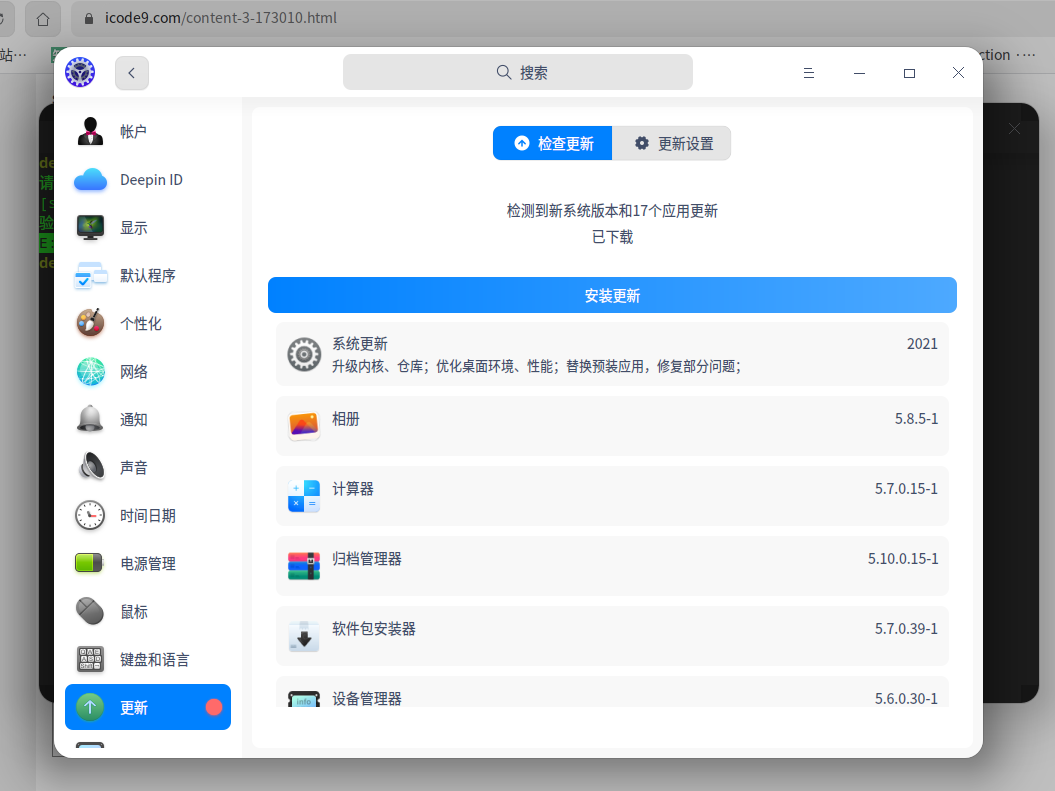Click the Album (相册) app icon
Image resolution: width=1055 pixels, height=791 pixels.
coord(304,425)
